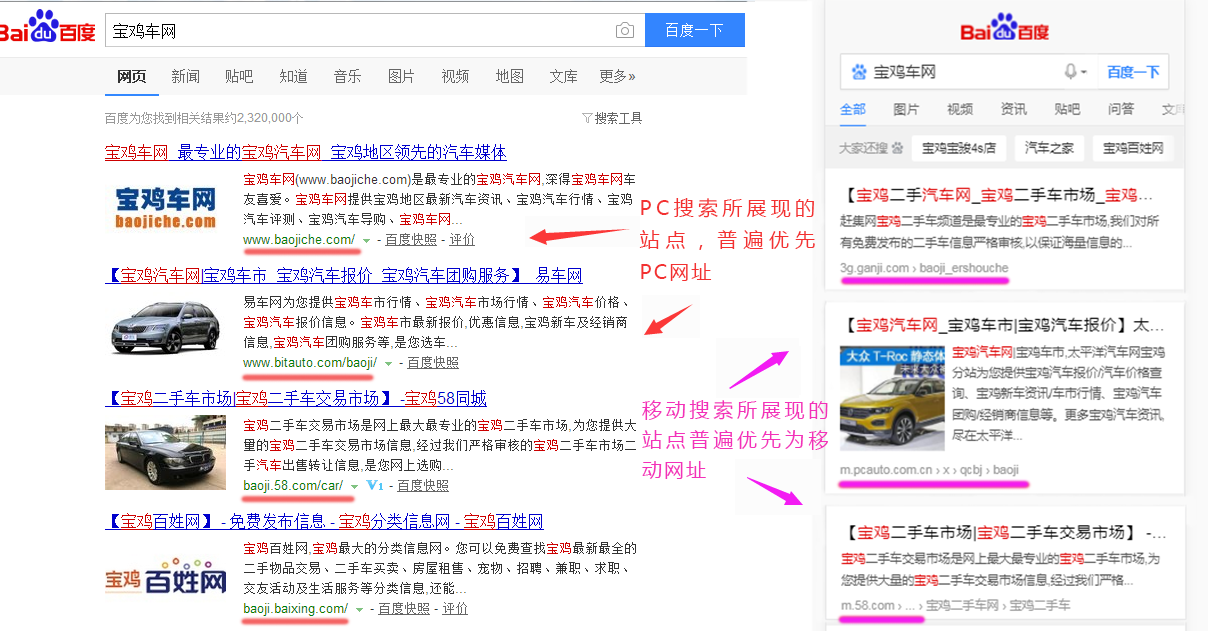Expand the mobile voice input dropdown arrow
The width and height of the screenshot is (1208, 631).
(x=1085, y=73)
